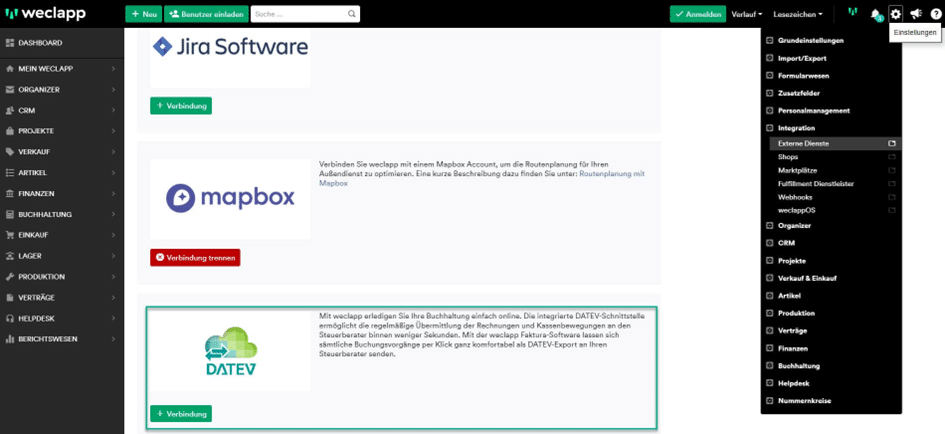Image resolution: width=945 pixels, height=434 pixels.
Task: Open the Verlauf dropdown
Action: (747, 14)
